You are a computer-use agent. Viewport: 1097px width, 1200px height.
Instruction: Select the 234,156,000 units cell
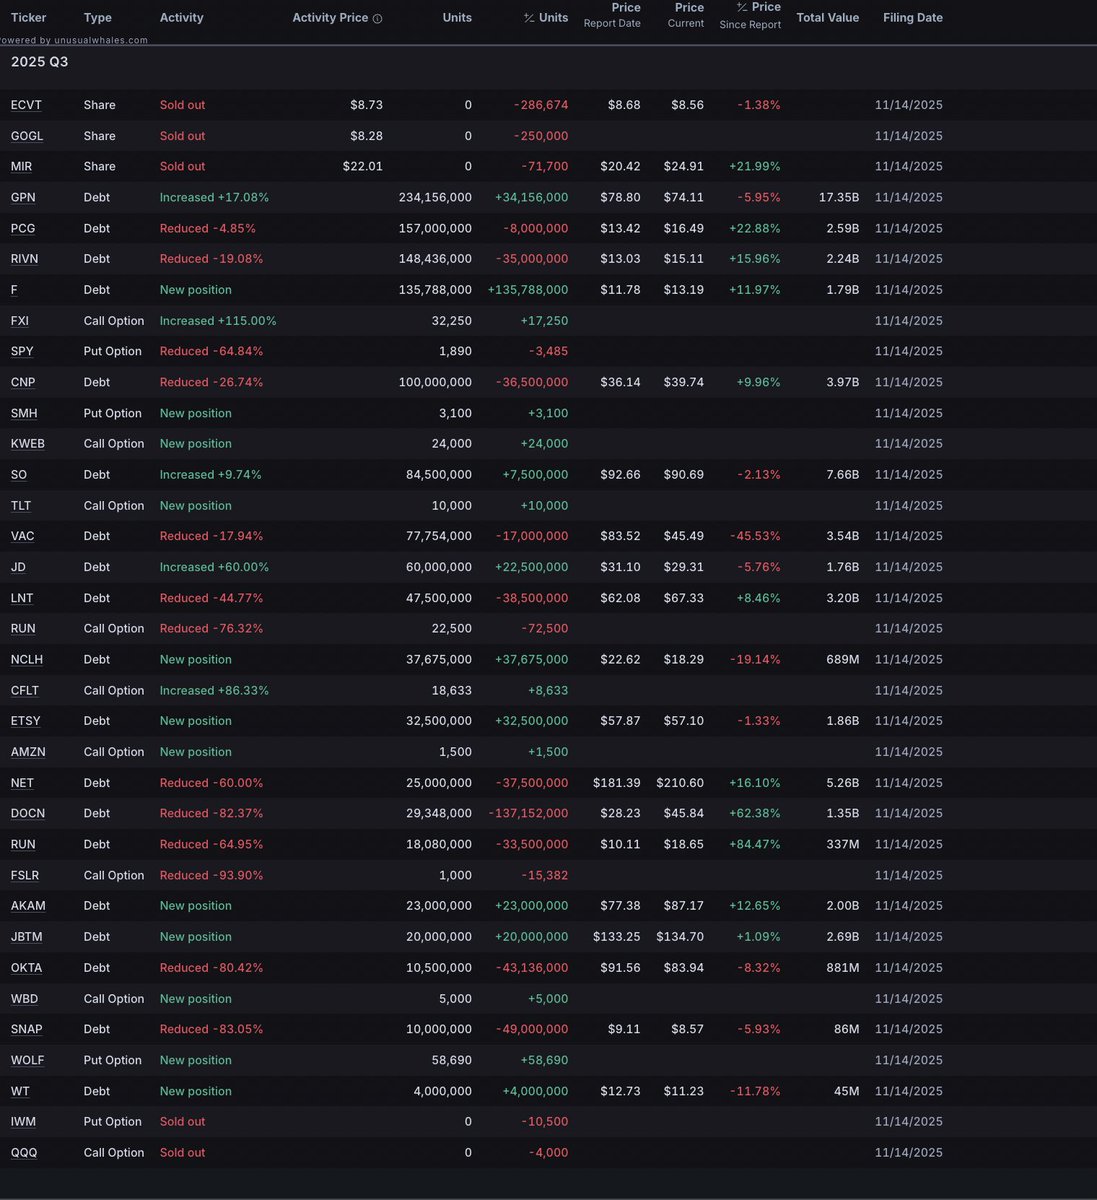(x=435, y=198)
